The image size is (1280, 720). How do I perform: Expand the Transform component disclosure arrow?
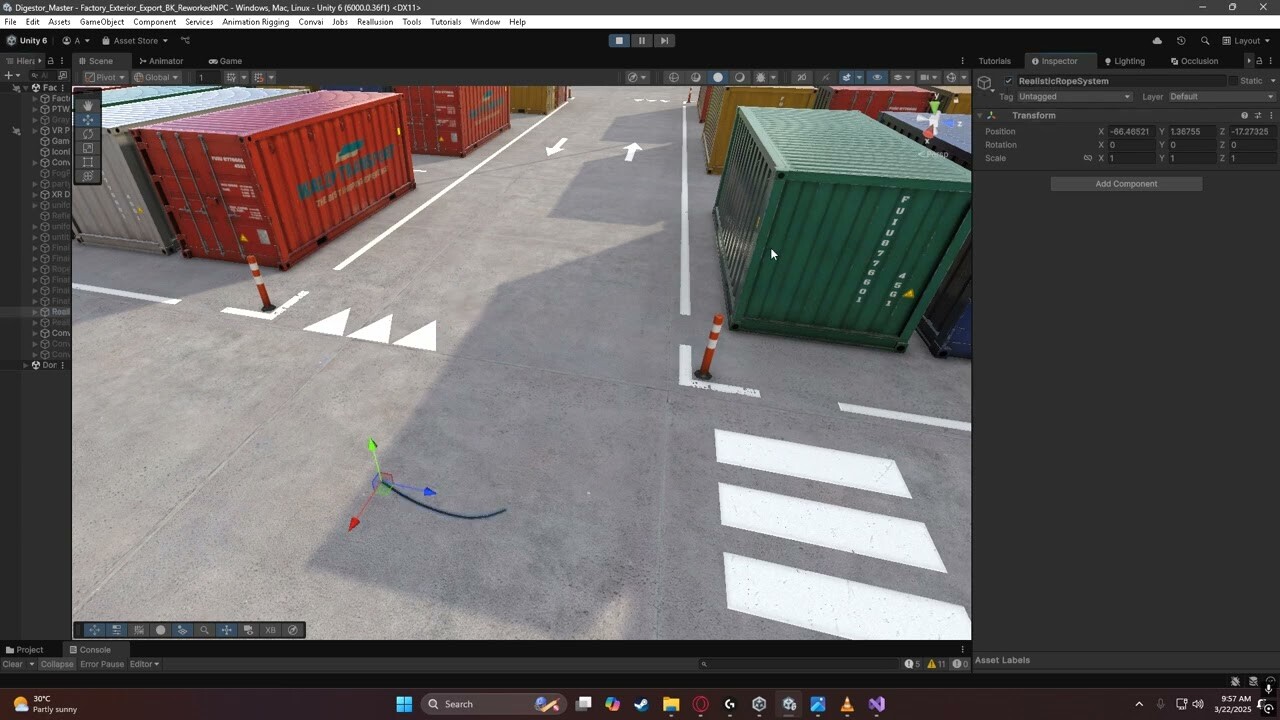(980, 115)
